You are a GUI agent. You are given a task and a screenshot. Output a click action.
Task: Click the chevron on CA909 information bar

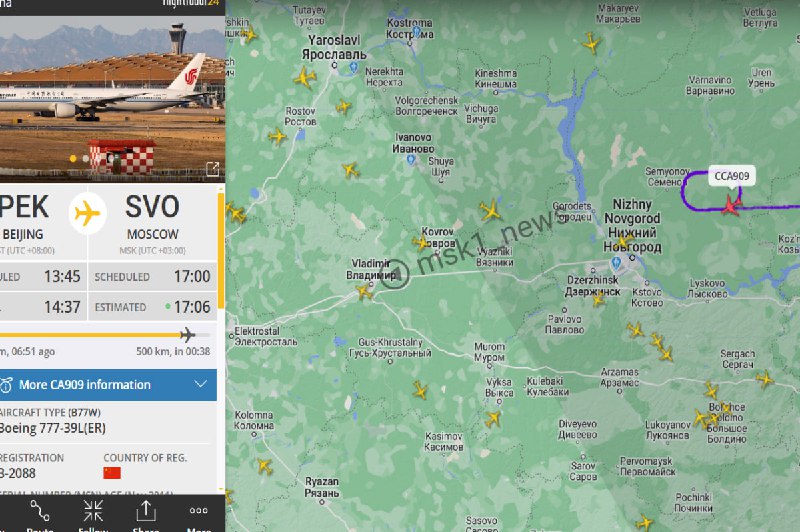pos(201,384)
